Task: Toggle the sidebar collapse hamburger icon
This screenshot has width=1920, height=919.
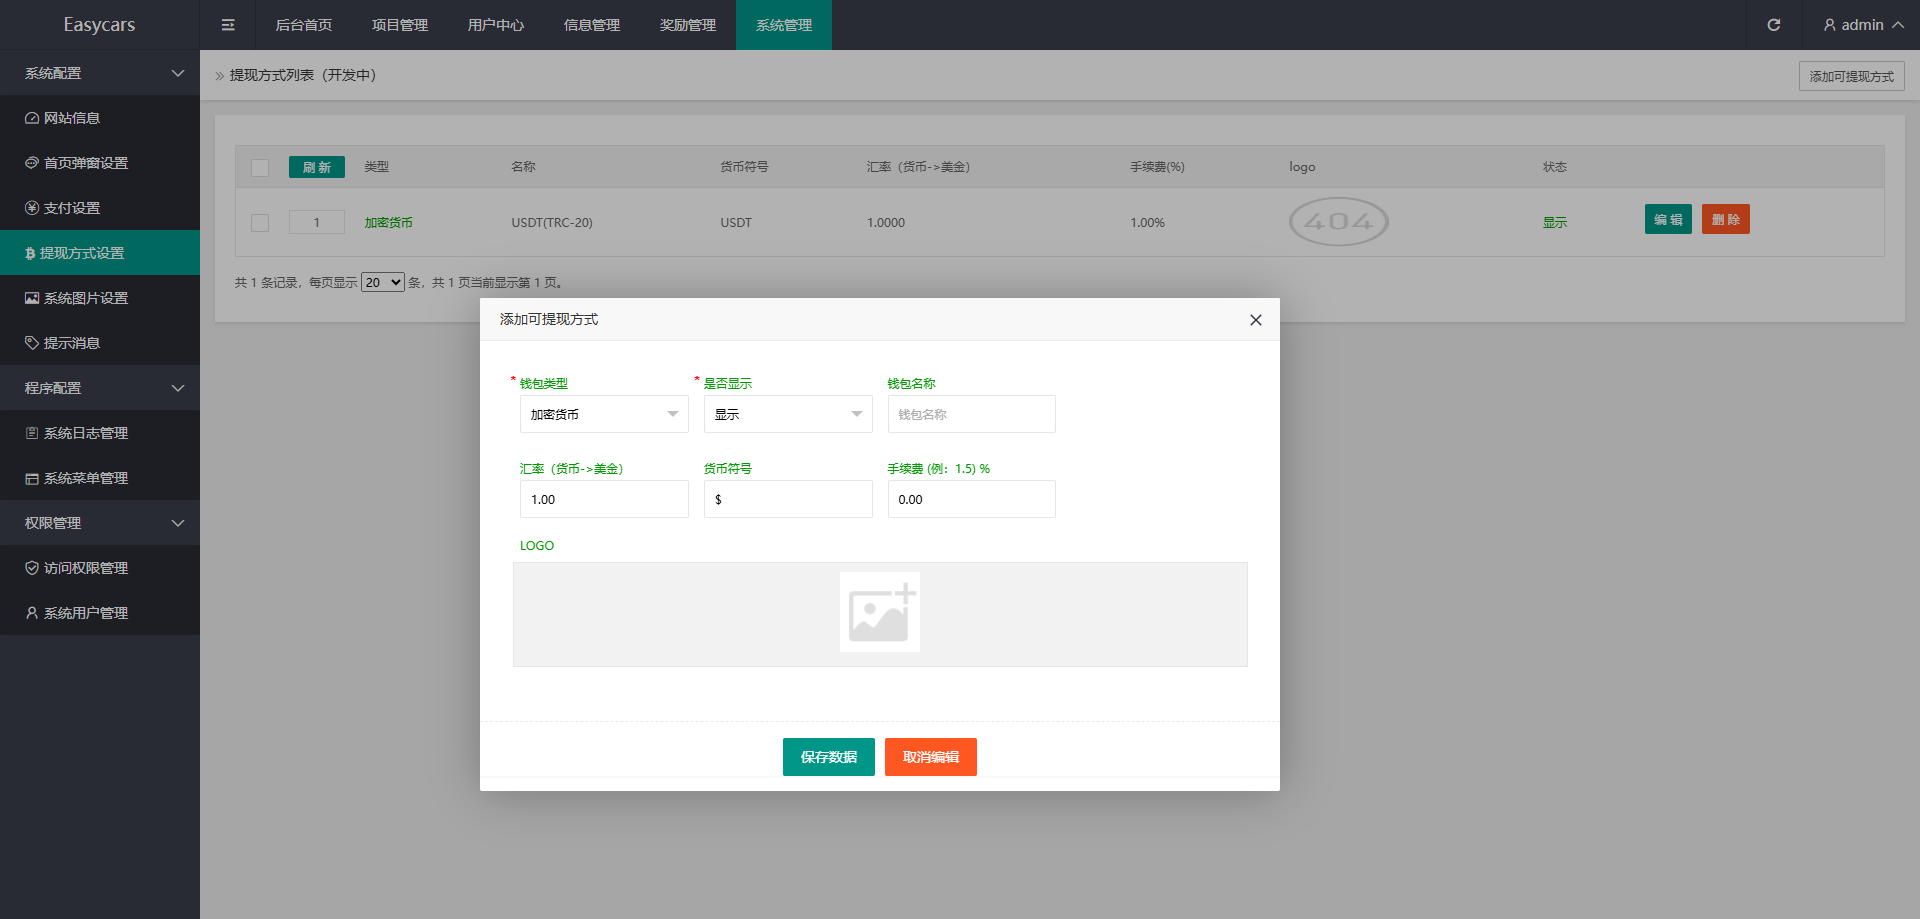Action: 228,25
